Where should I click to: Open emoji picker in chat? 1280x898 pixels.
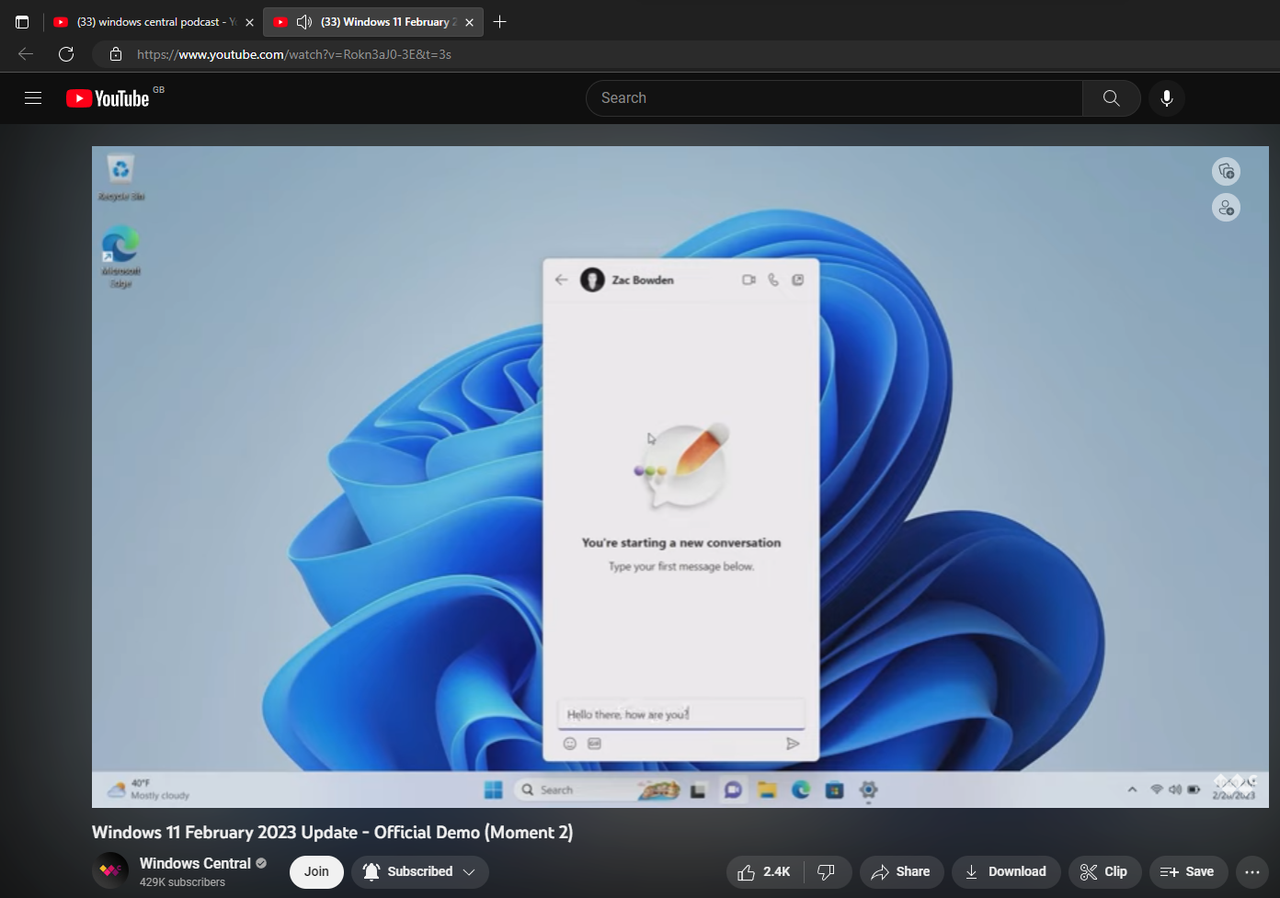(570, 744)
